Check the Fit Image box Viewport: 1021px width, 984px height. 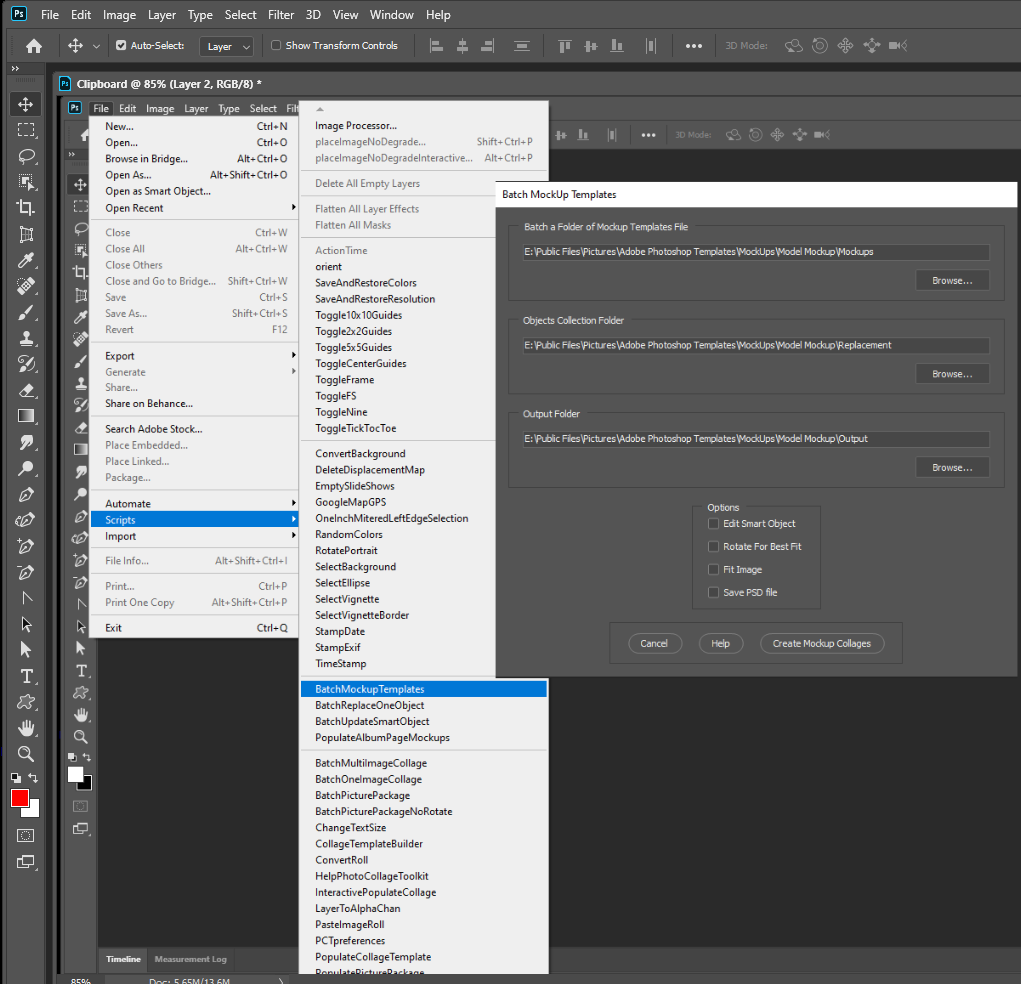point(714,568)
